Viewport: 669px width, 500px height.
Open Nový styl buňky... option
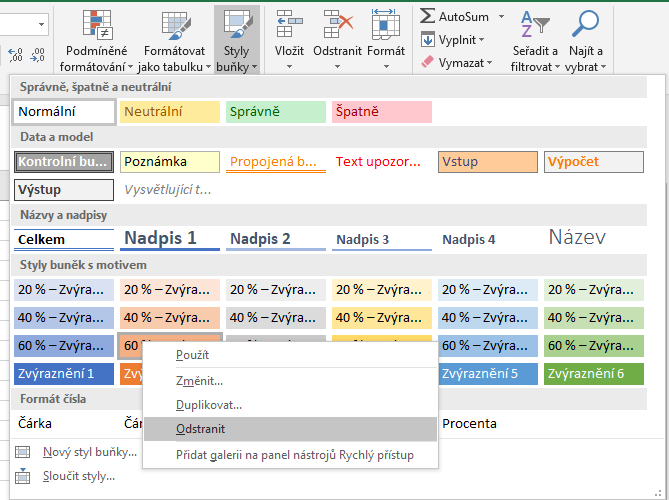point(90,452)
